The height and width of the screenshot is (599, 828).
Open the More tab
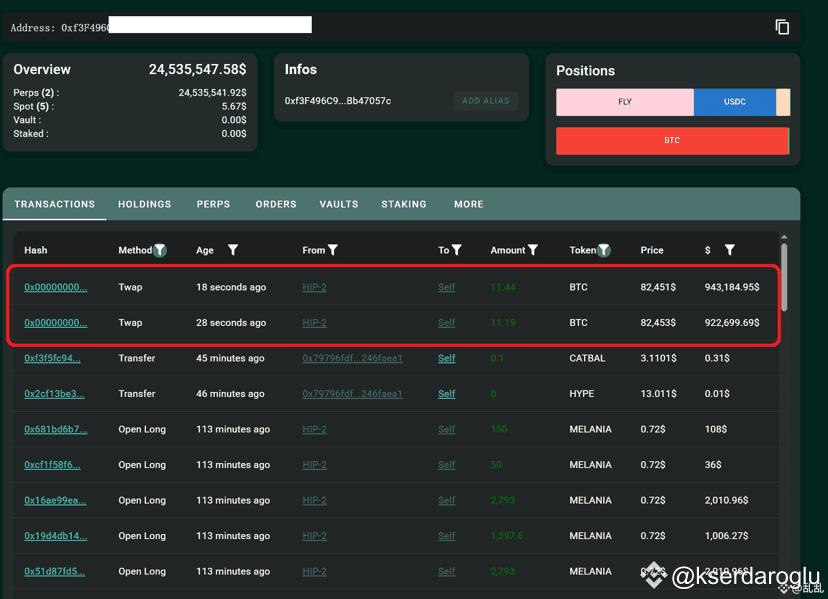tap(469, 204)
